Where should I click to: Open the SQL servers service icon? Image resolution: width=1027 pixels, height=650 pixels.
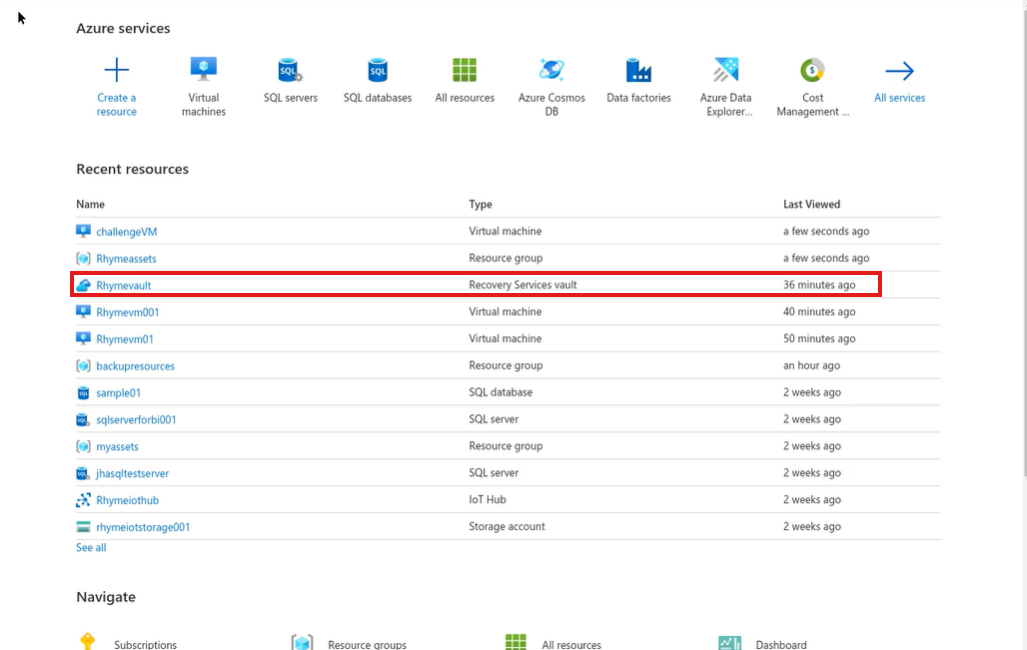(x=290, y=70)
